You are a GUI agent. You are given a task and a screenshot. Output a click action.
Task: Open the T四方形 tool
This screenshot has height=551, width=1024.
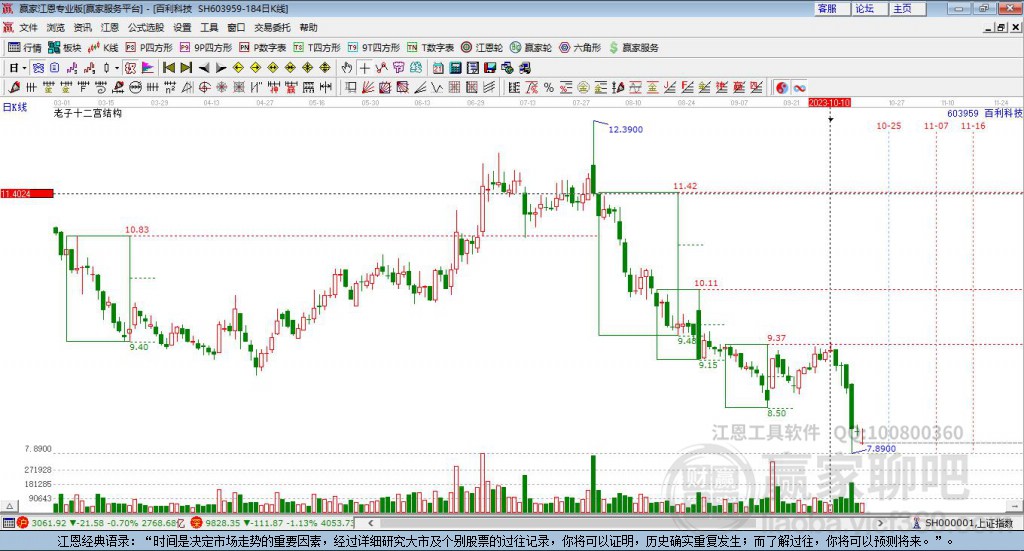(317, 48)
